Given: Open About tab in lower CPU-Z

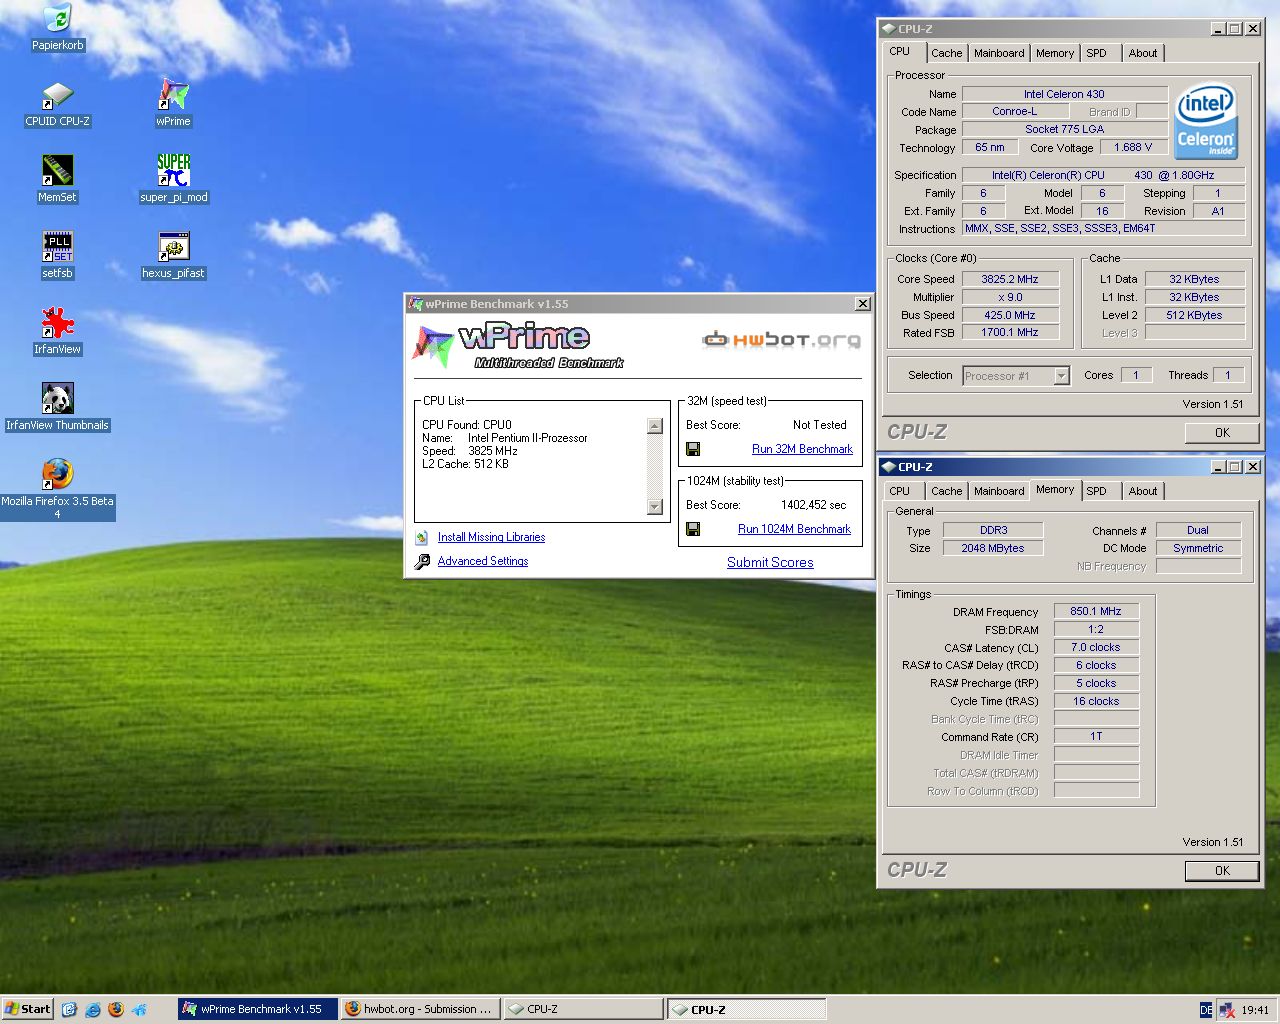Looking at the screenshot, I should pyautogui.click(x=1143, y=491).
